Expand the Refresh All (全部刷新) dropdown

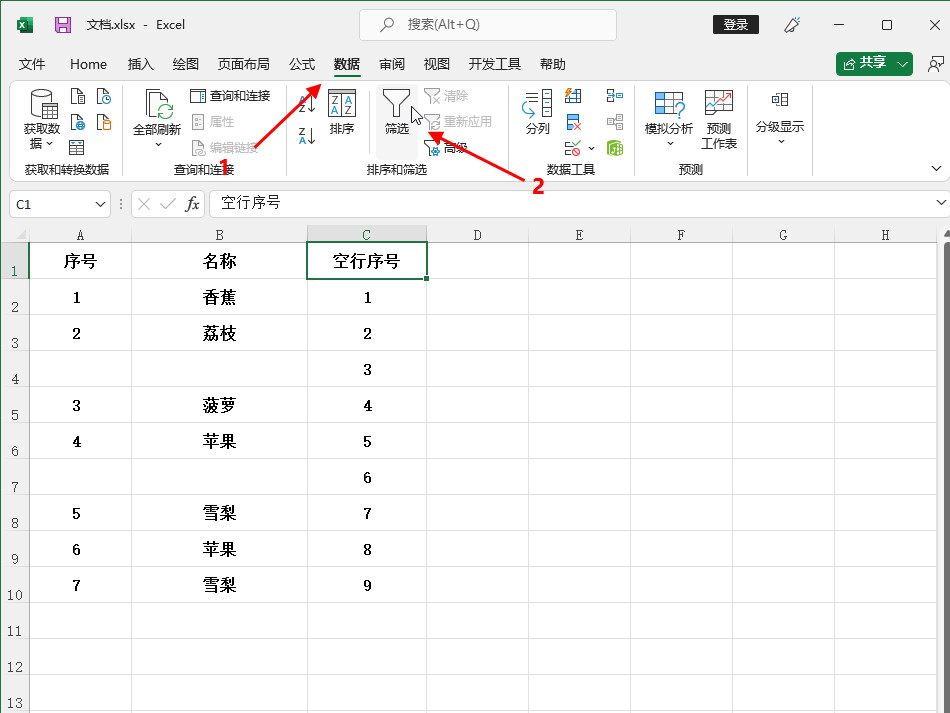point(157,144)
